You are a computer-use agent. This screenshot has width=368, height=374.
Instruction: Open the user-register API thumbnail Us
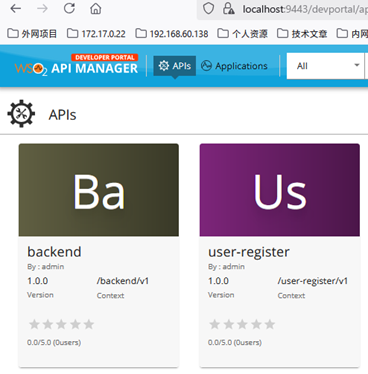click(x=280, y=190)
